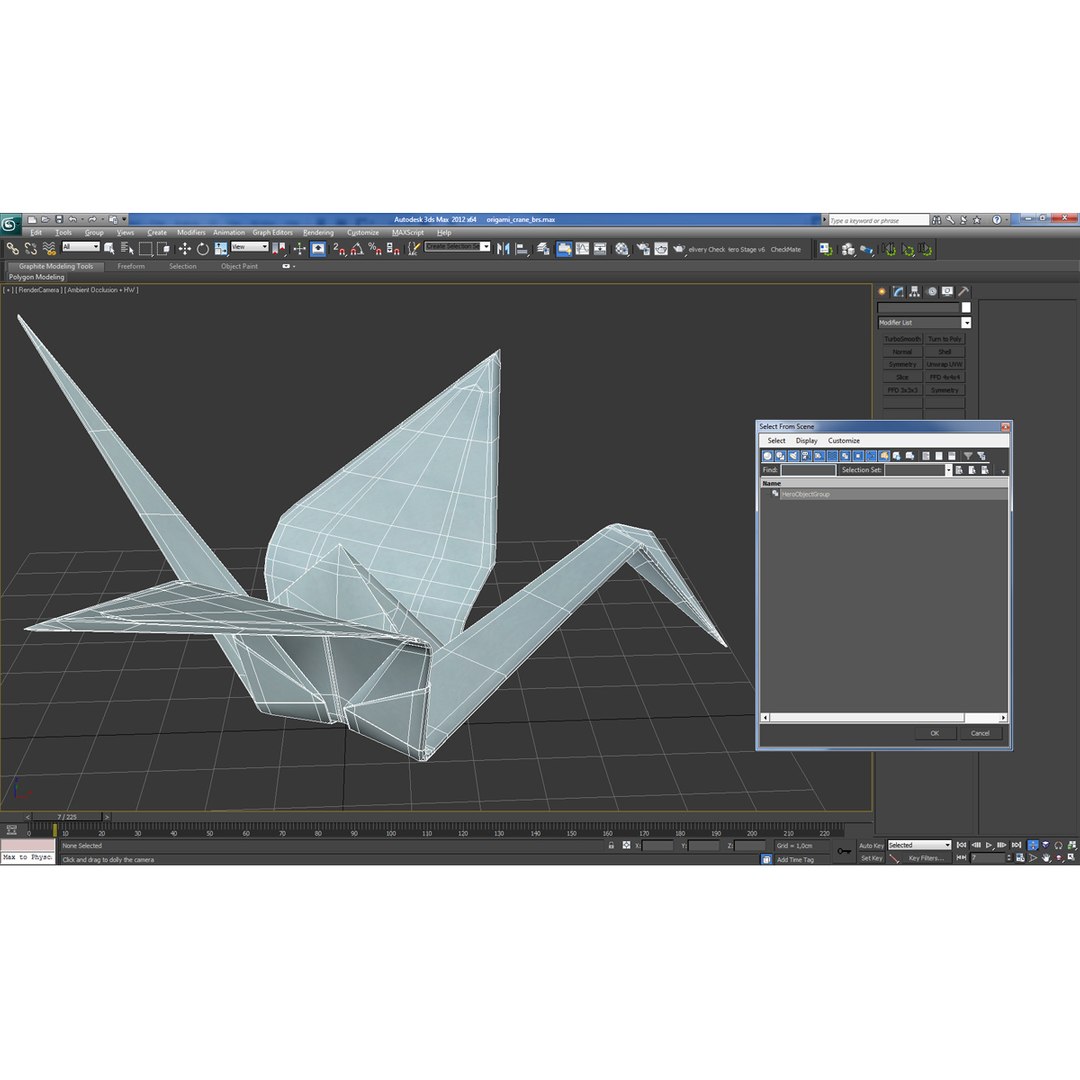Pick the Rectangular Selection Region tool

[145, 249]
